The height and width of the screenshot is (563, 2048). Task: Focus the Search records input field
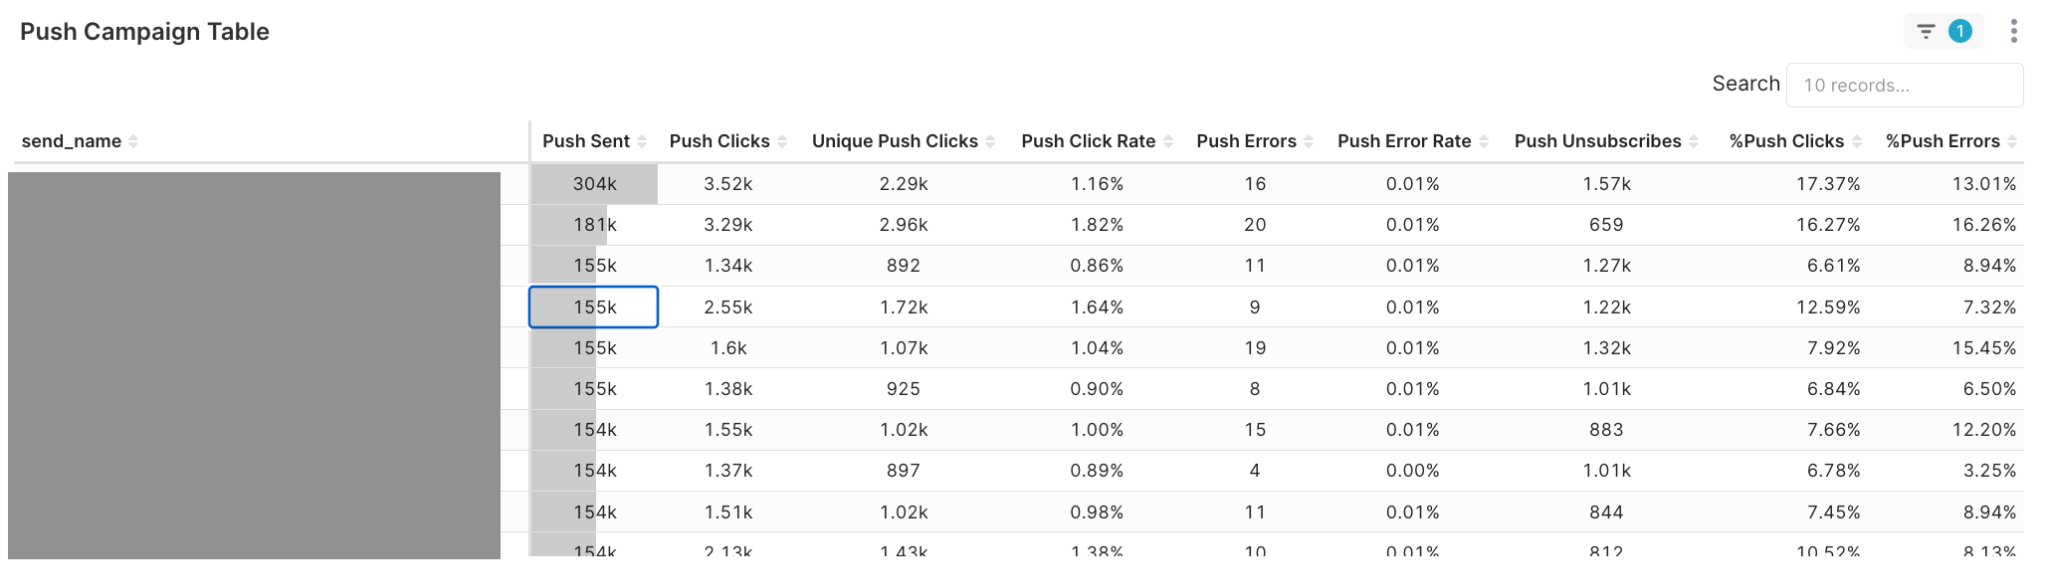[x=1904, y=85]
